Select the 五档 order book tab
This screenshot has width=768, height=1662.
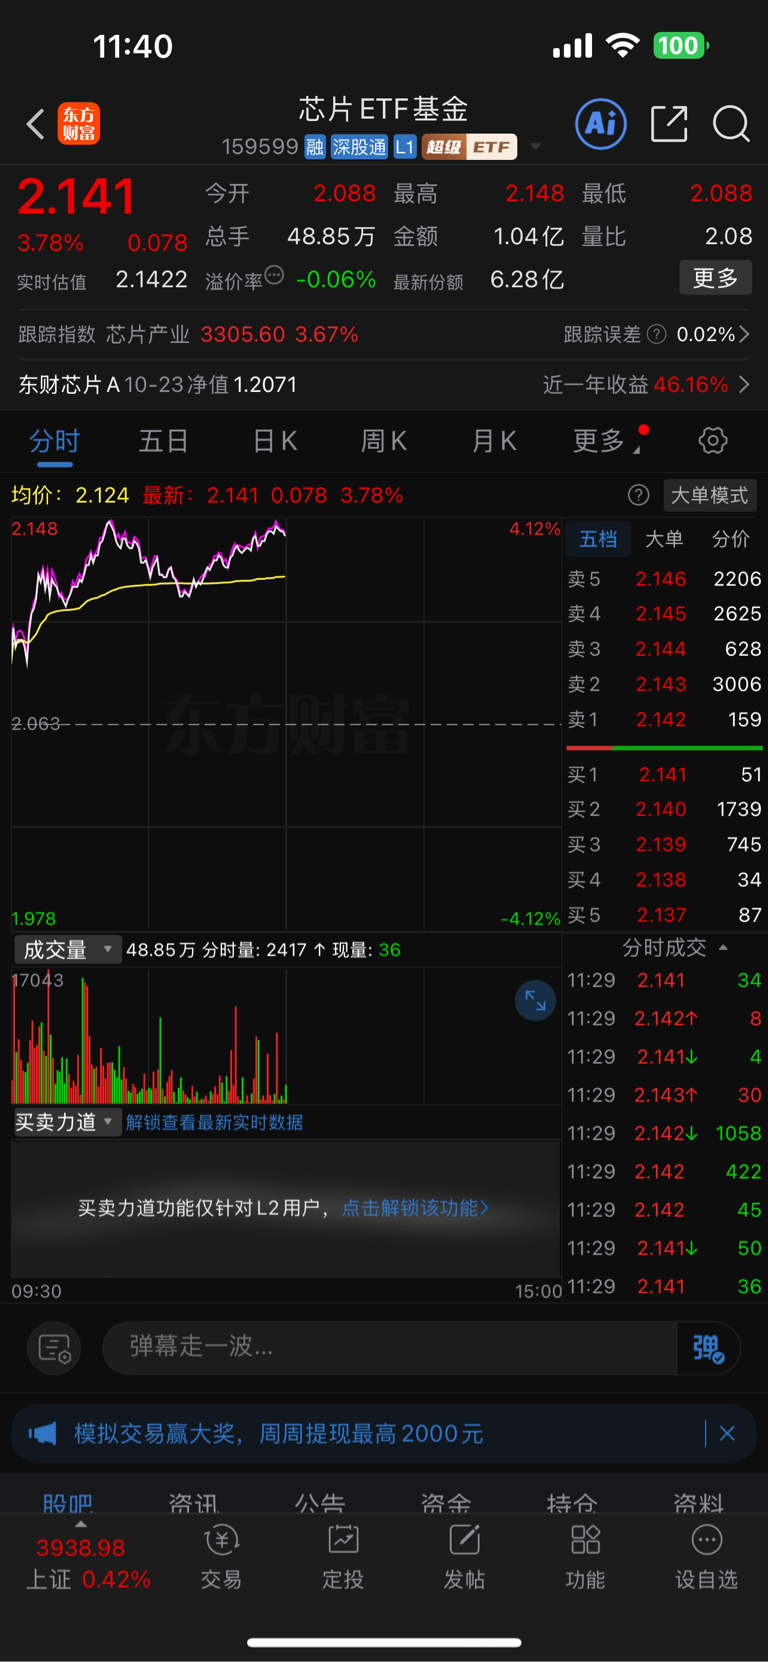[598, 539]
